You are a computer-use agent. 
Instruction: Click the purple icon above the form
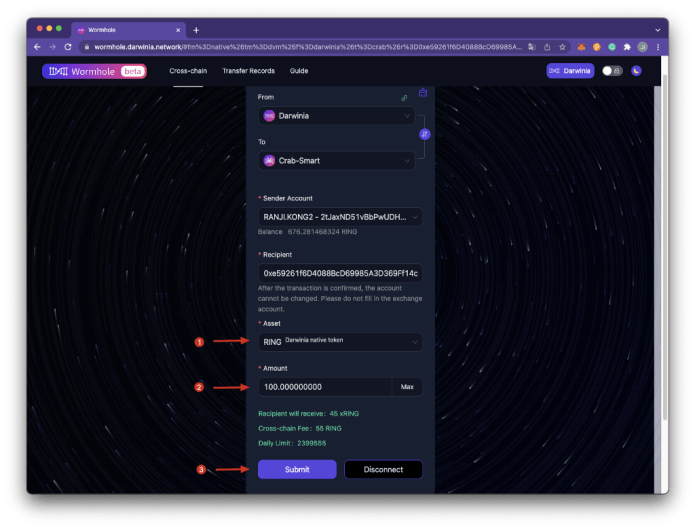tap(423, 93)
